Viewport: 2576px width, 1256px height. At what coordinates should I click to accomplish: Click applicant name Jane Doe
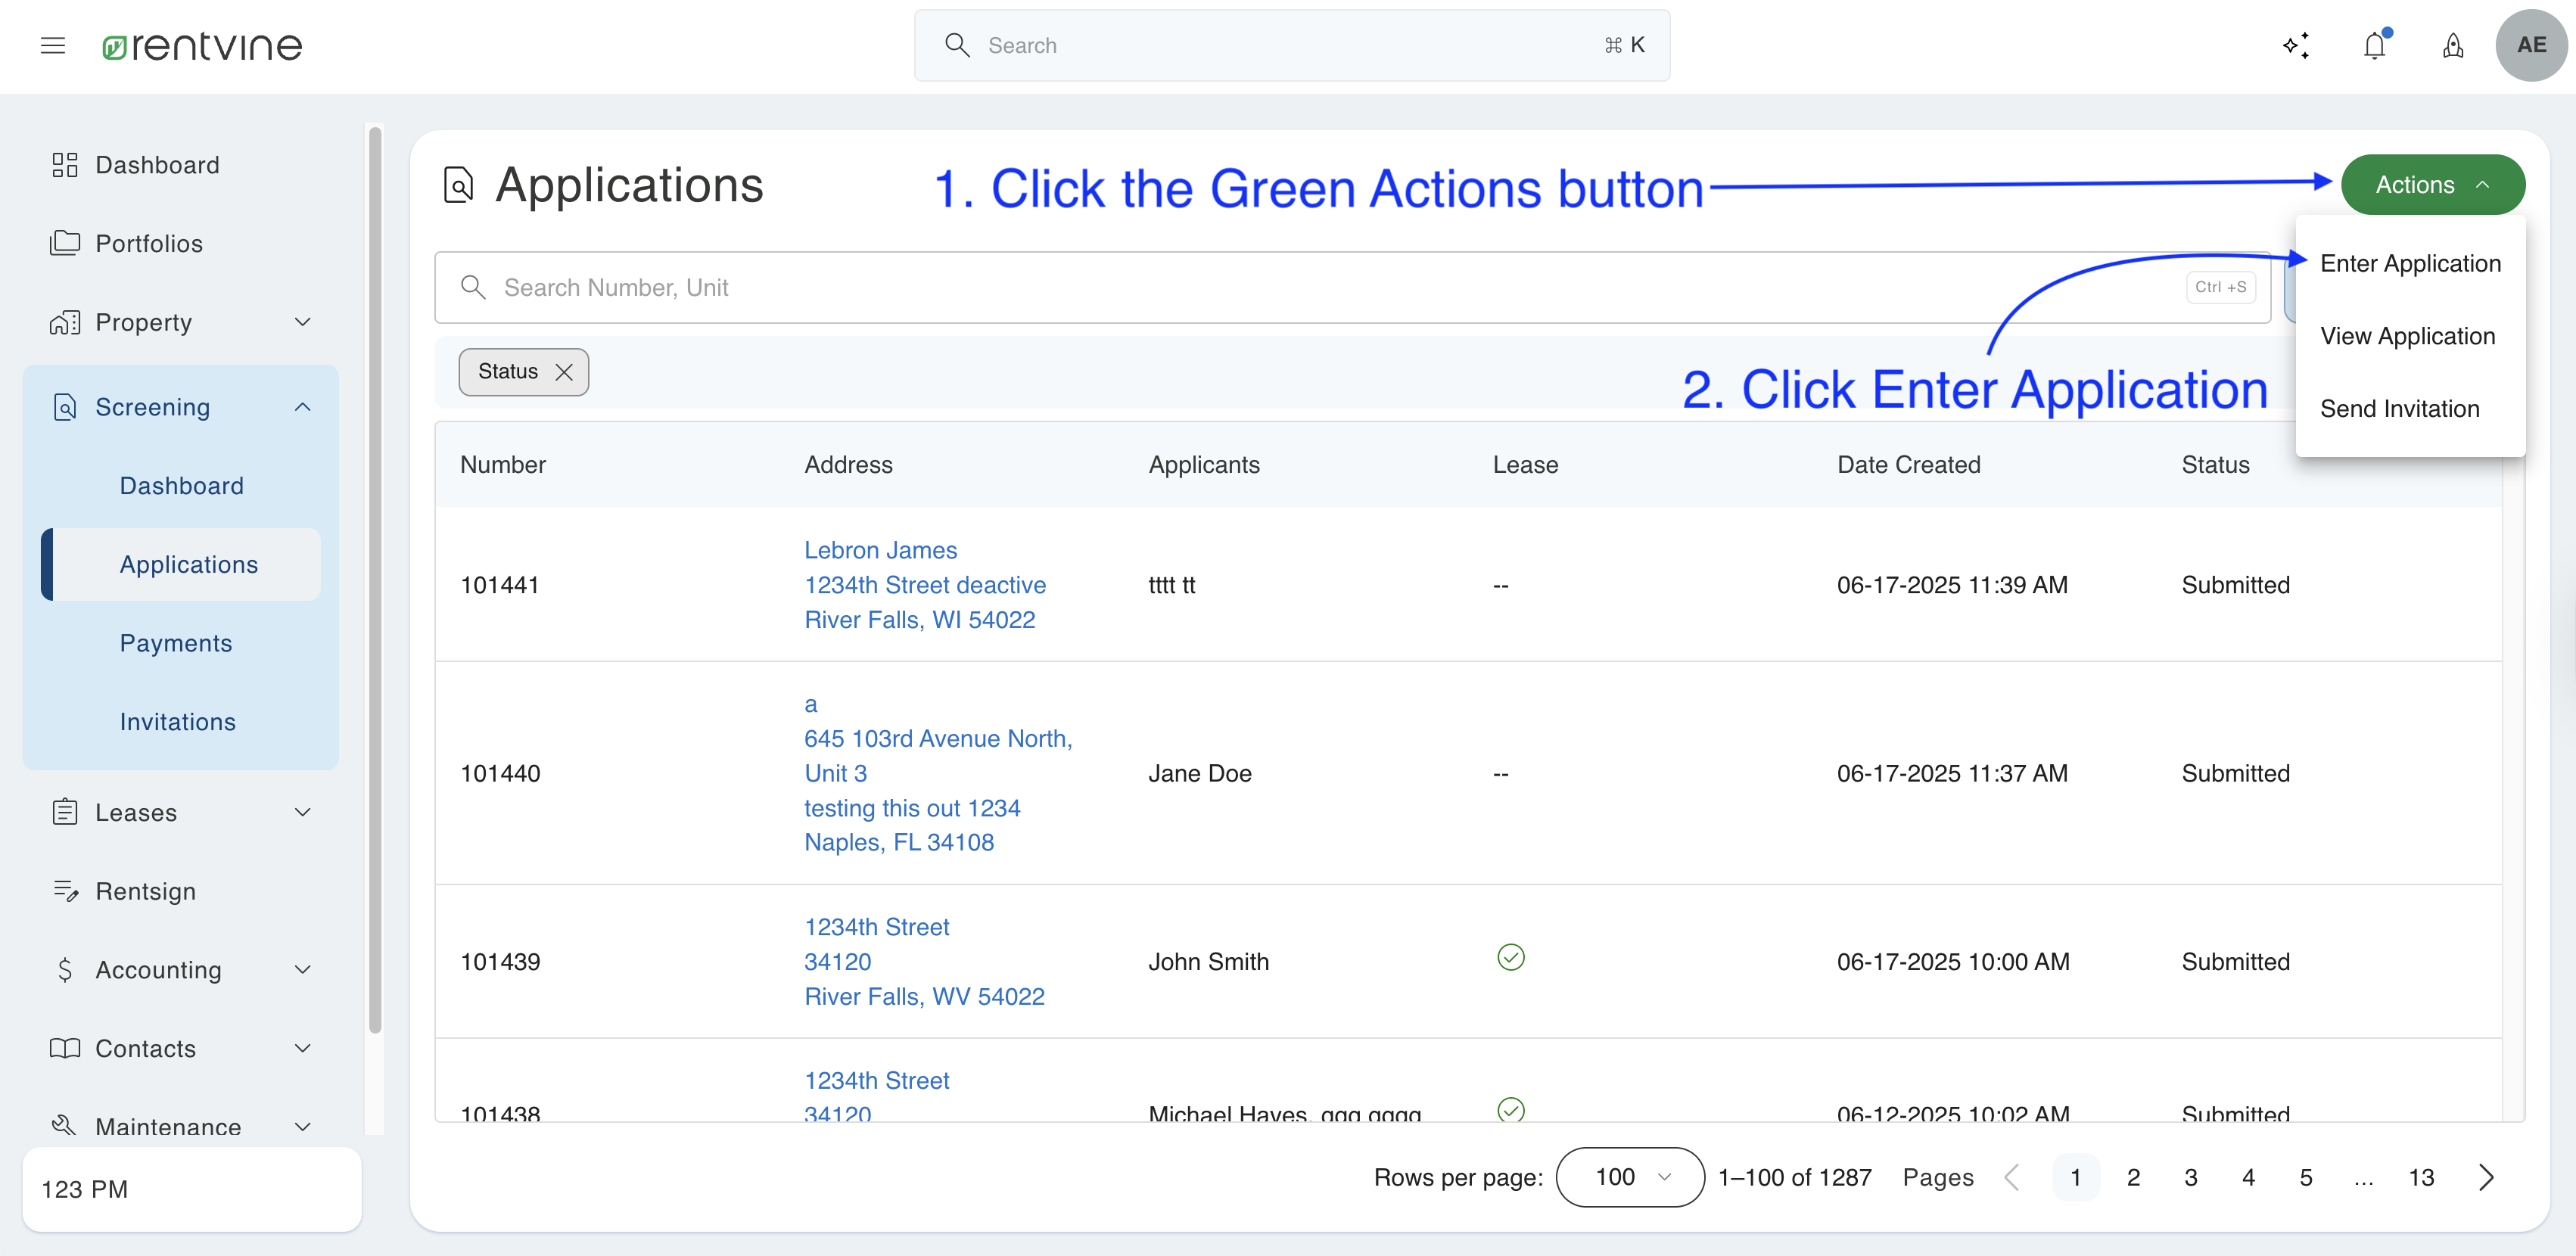click(x=1200, y=773)
